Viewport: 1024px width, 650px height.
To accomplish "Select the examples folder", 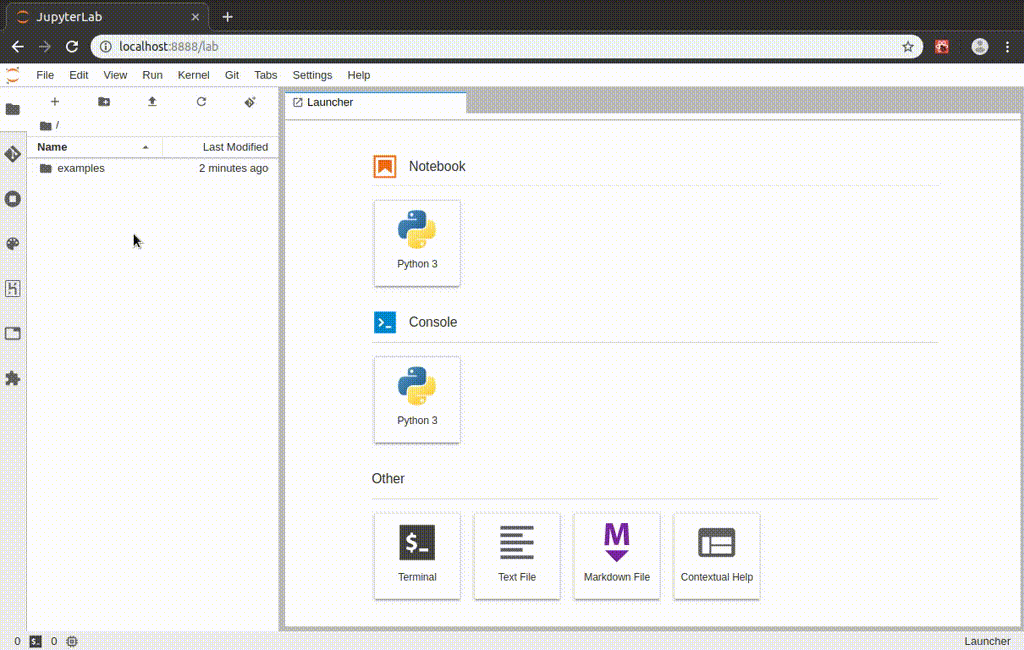I will pyautogui.click(x=153, y=169).
